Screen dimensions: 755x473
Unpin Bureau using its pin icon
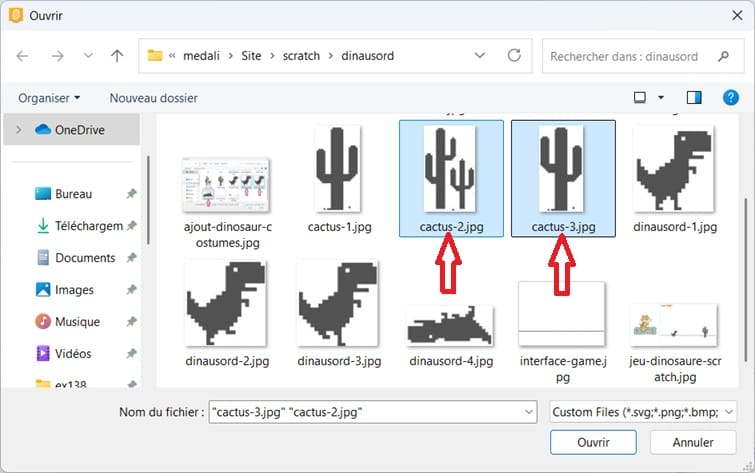131,194
